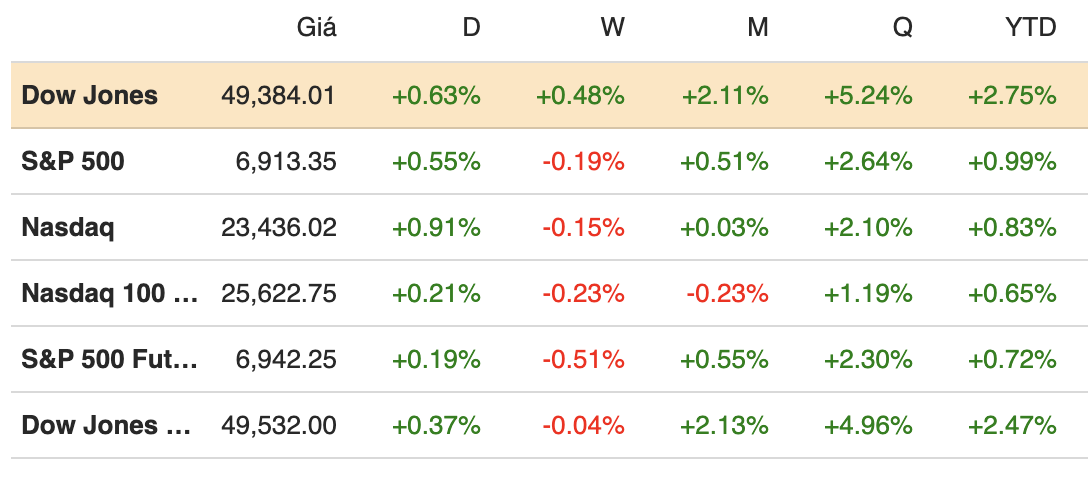Select the Nasdaq index name

pyautogui.click(x=68, y=227)
